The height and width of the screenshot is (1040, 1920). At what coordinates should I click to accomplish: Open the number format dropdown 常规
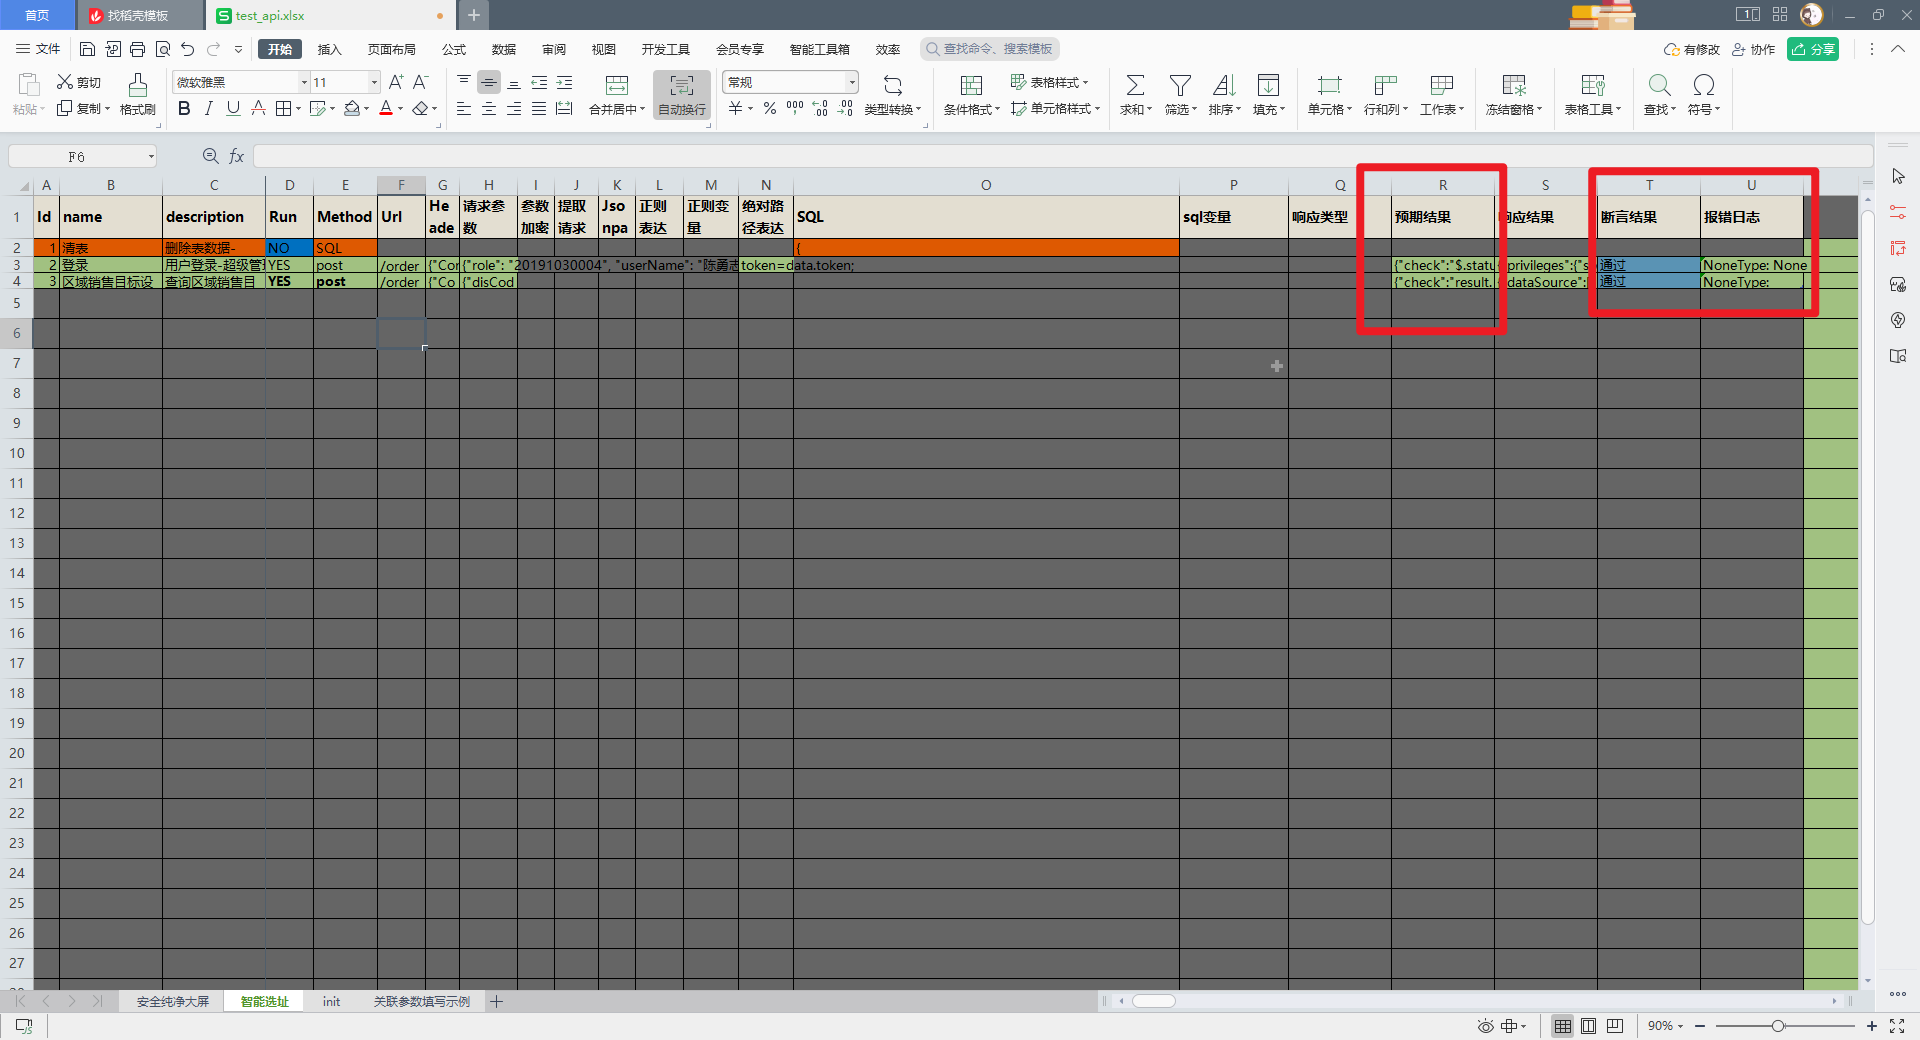click(852, 82)
